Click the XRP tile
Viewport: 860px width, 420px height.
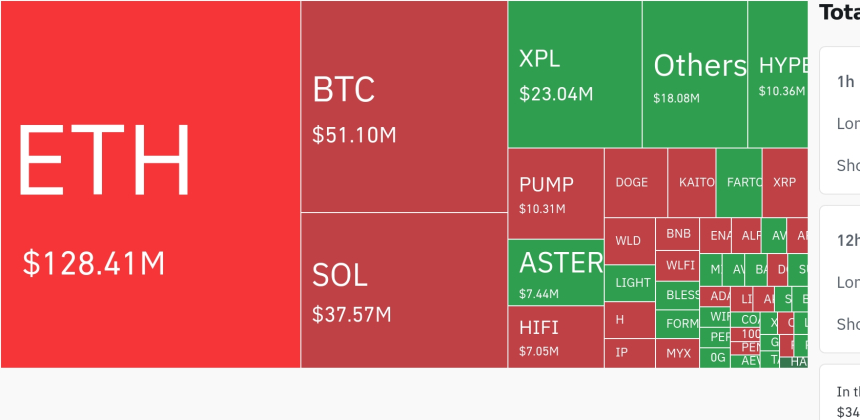[x=784, y=182]
